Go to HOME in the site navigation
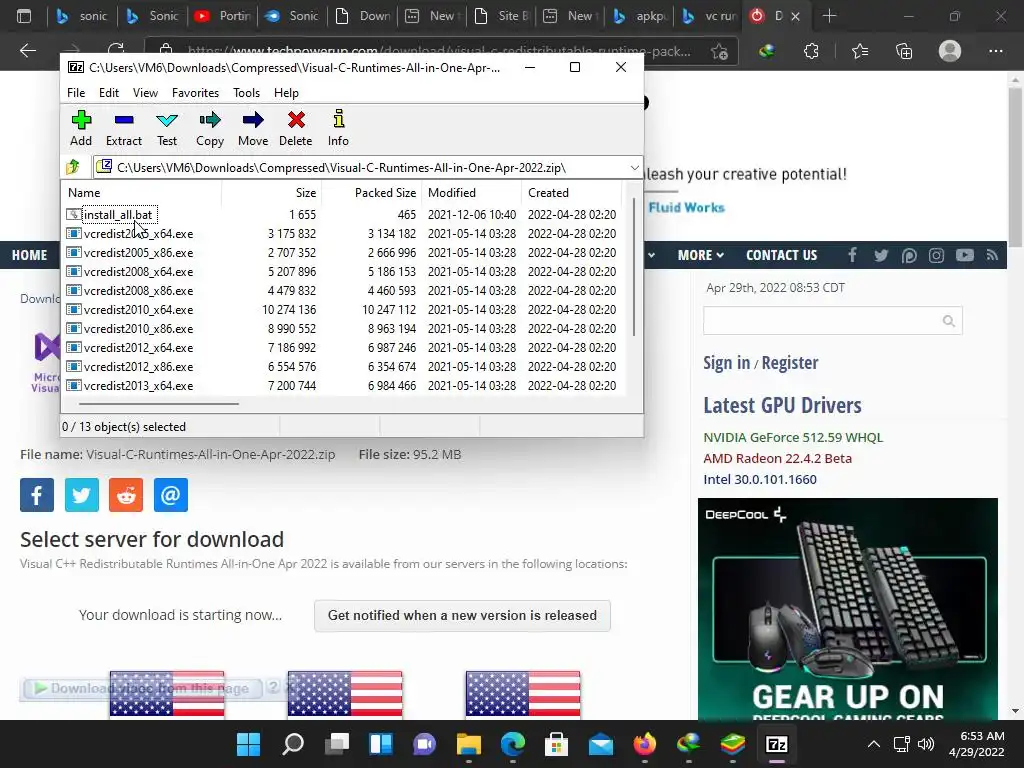This screenshot has width=1024, height=768. pyautogui.click(x=29, y=255)
